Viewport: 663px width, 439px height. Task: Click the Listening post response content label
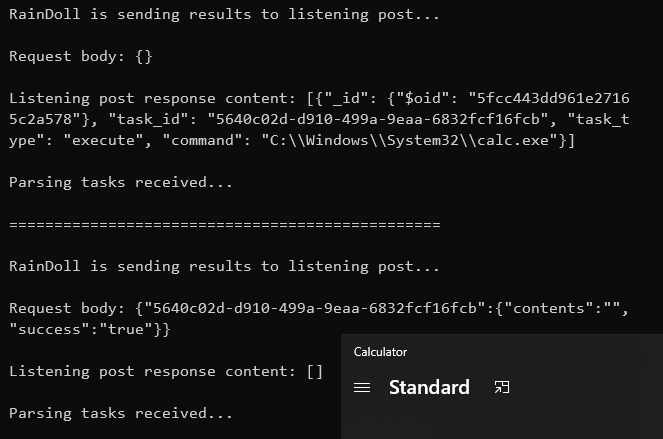152,99
